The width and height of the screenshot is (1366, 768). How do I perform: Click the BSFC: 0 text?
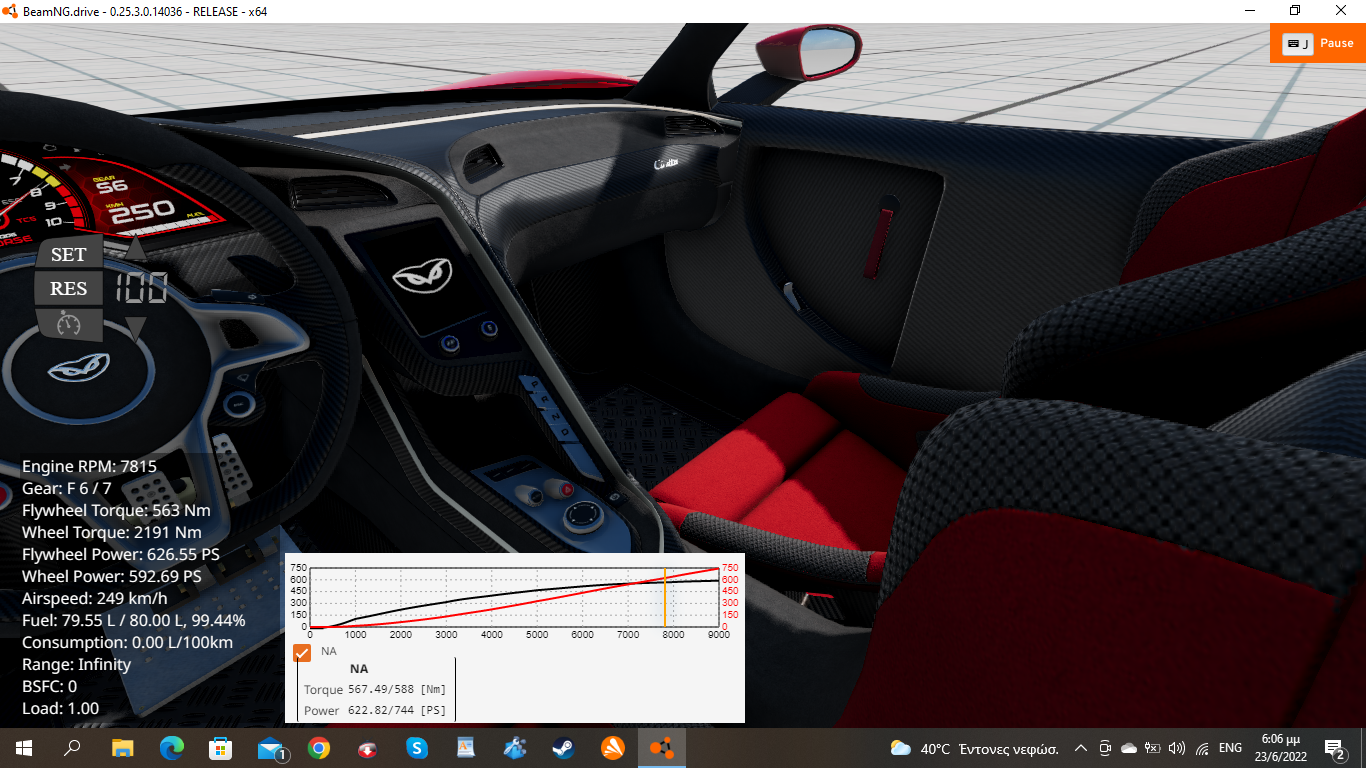pos(49,686)
